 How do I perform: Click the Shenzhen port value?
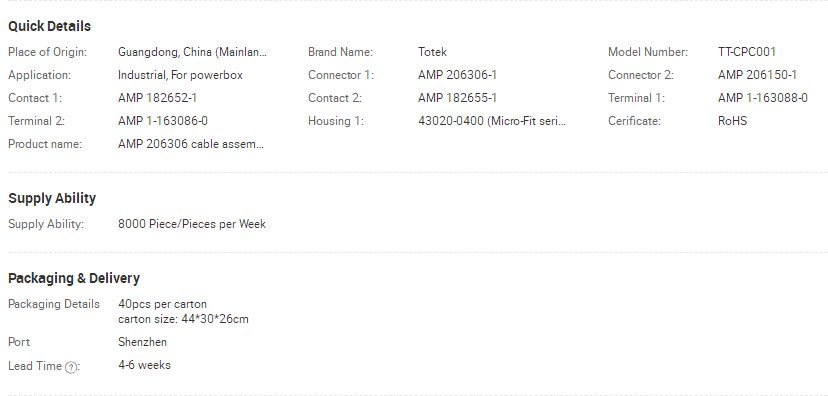[143, 342]
